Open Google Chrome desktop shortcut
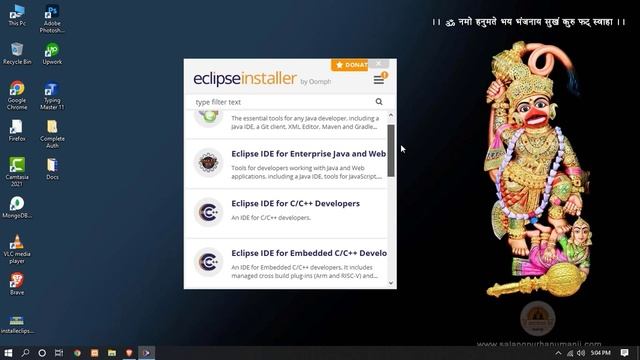This screenshot has width=640, height=360. [x=17, y=96]
